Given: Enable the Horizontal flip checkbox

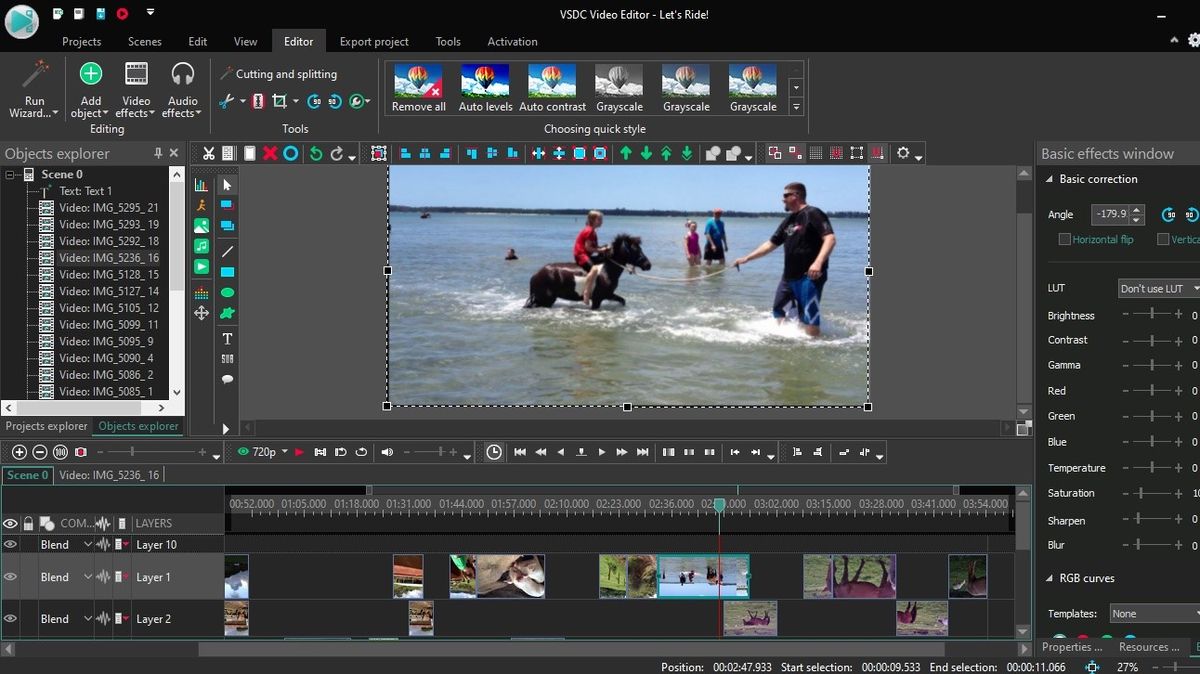Looking at the screenshot, I should coord(1065,239).
